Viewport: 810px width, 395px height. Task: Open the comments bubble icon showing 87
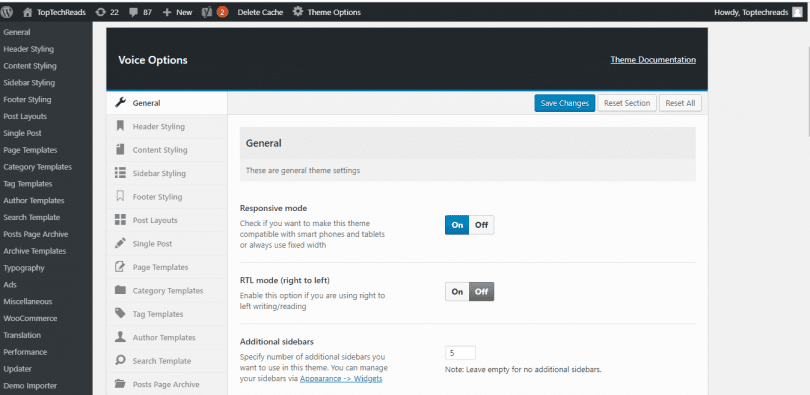(133, 12)
